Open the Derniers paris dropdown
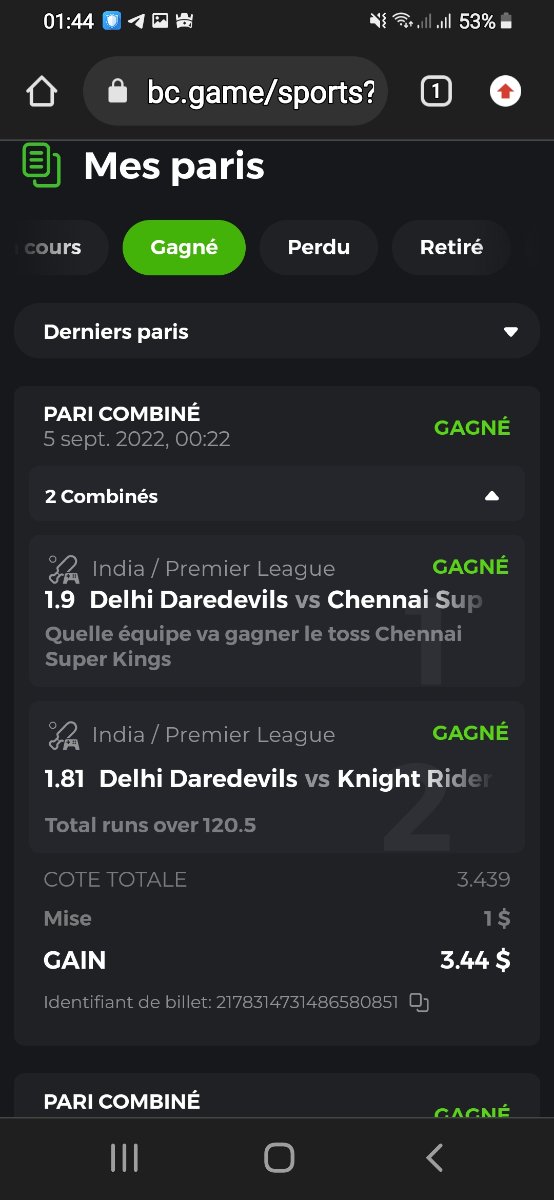554x1200 pixels. pyautogui.click(x=277, y=332)
